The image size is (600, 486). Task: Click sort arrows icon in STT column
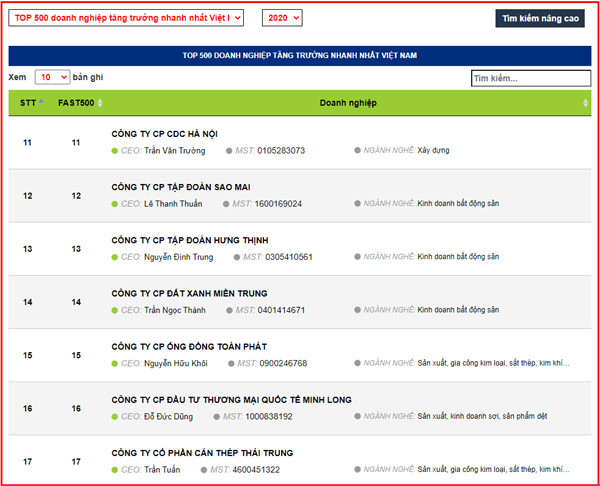(x=40, y=103)
